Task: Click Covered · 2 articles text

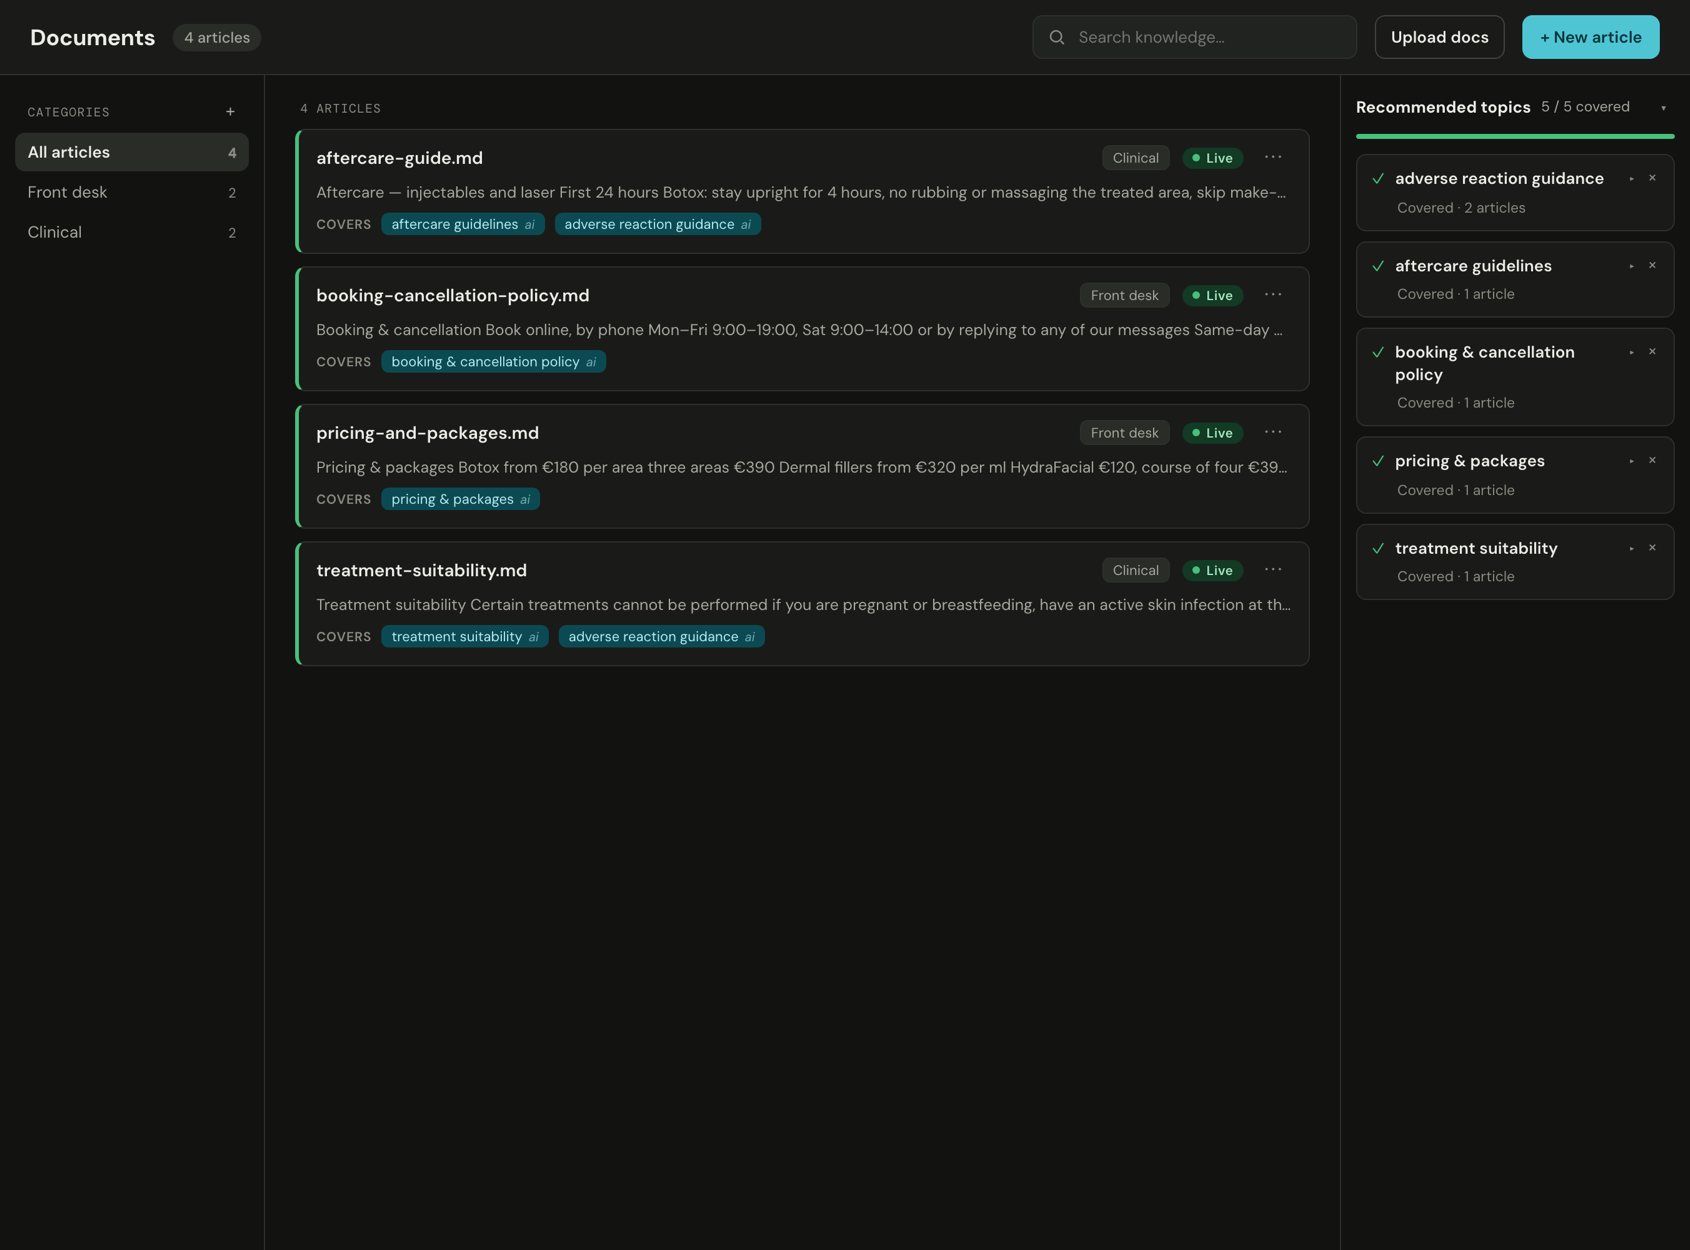Action: coord(1460,208)
